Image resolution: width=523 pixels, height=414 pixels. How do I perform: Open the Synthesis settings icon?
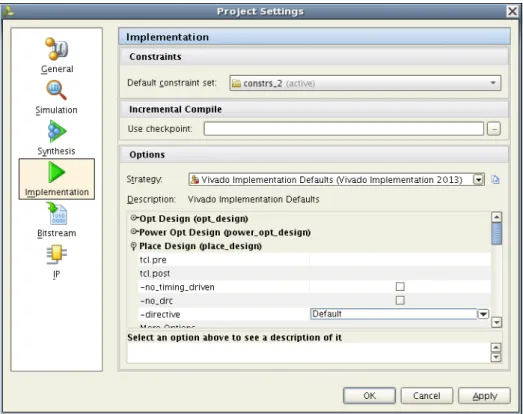tap(57, 131)
